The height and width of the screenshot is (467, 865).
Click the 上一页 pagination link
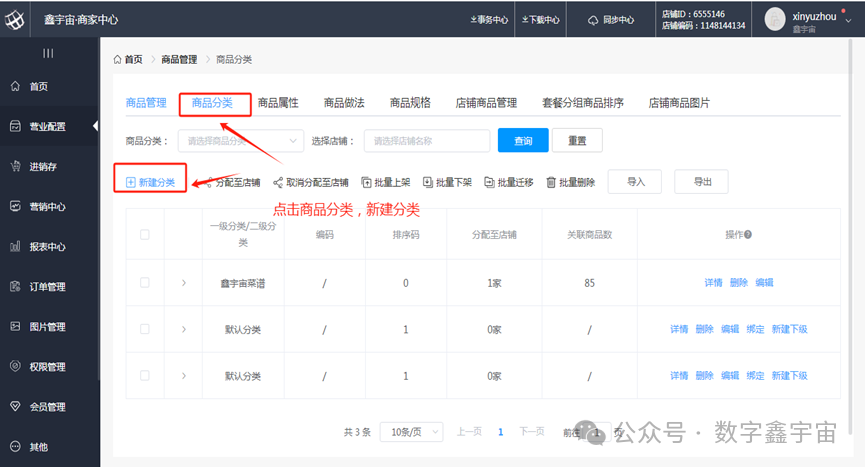469,432
